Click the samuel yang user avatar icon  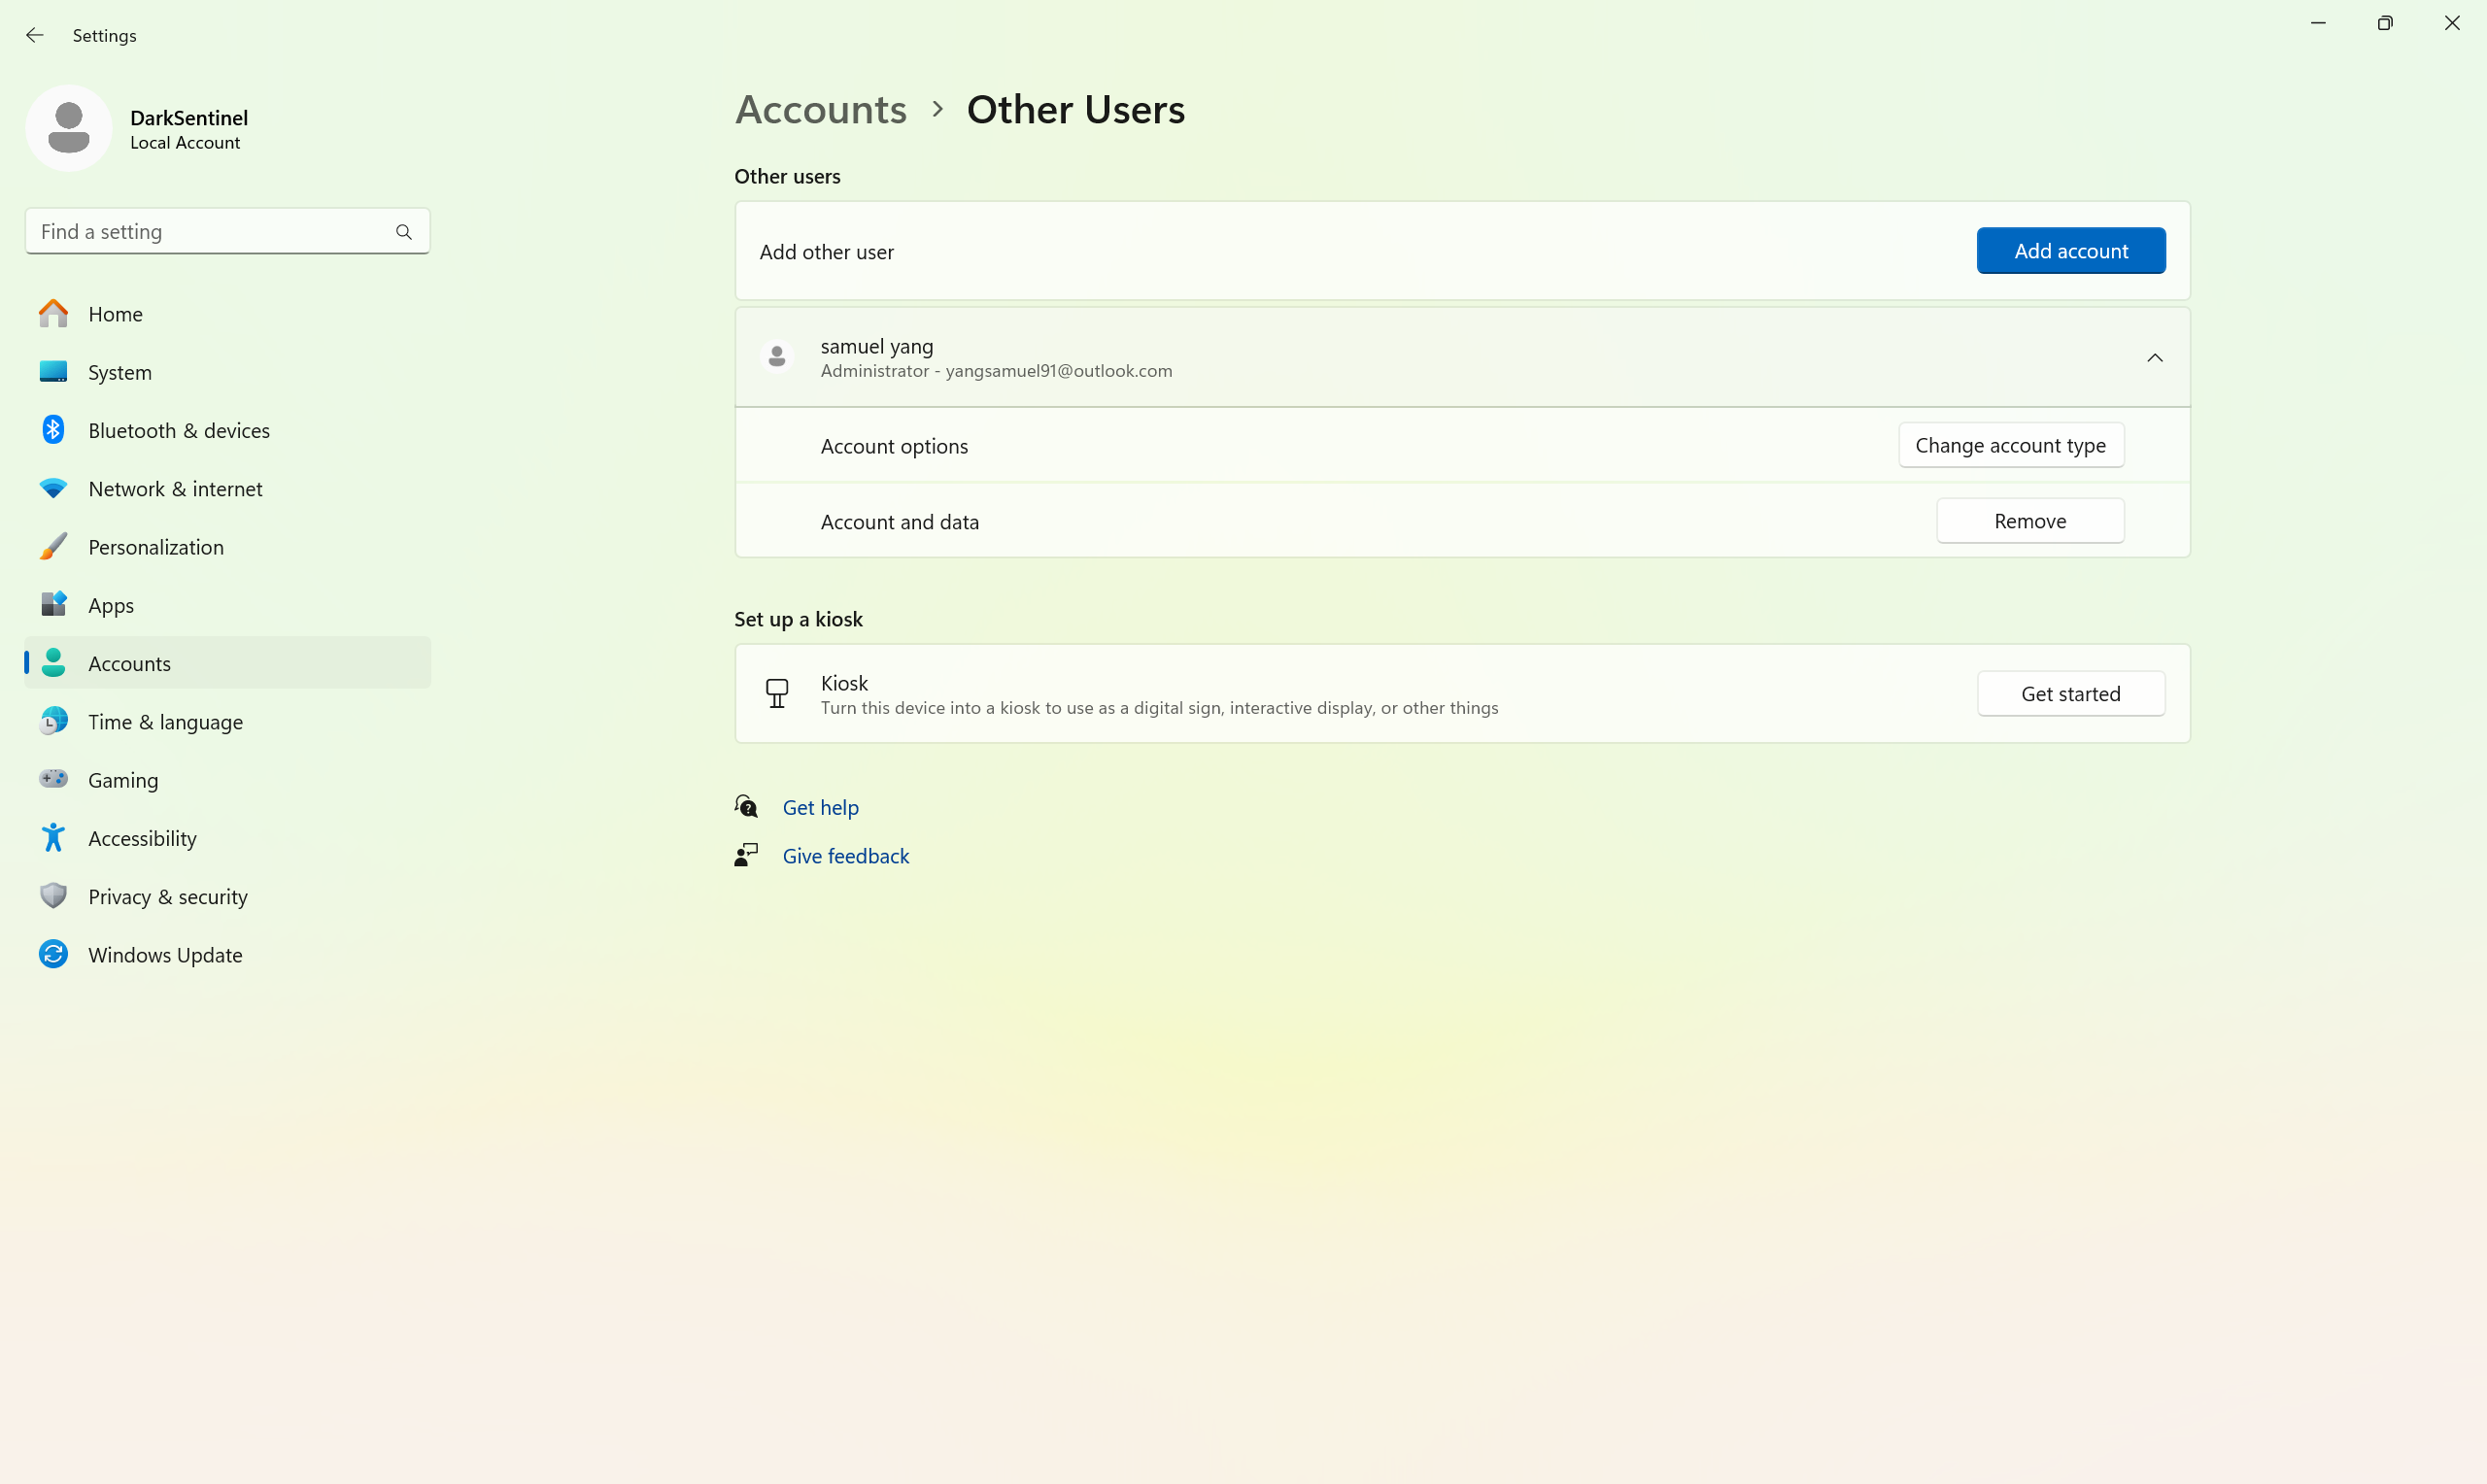pyautogui.click(x=777, y=357)
